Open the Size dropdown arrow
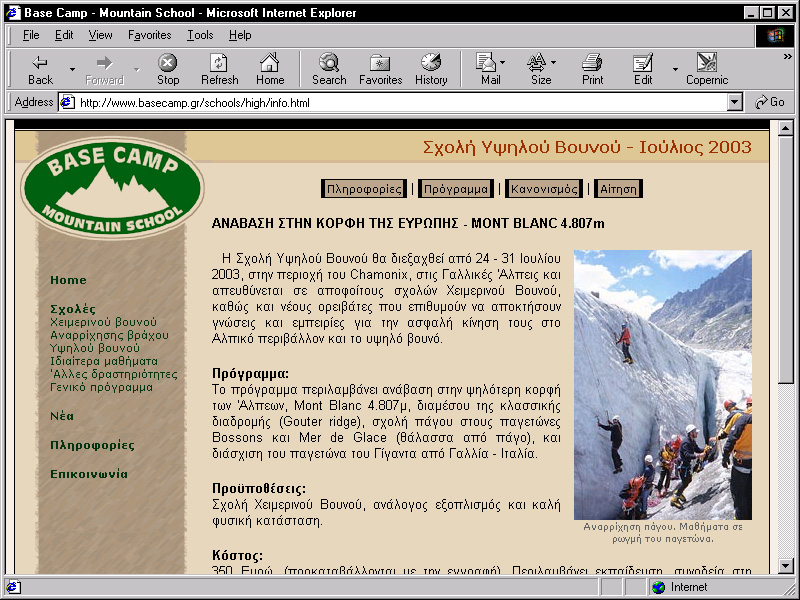800x600 pixels. click(554, 62)
